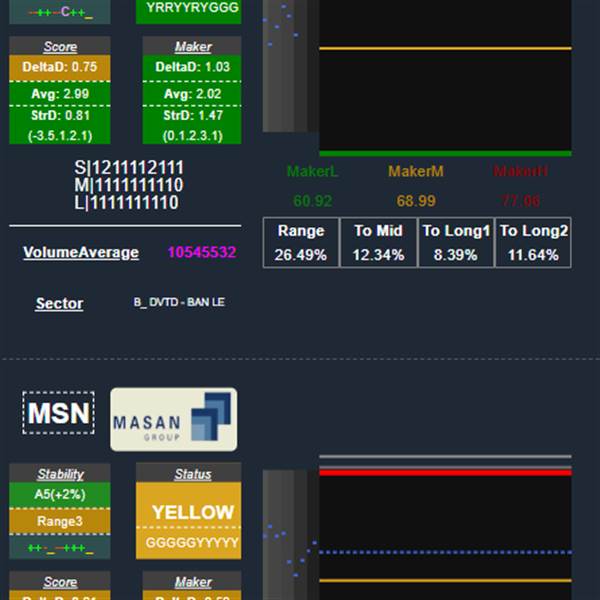Click the Sector label
600x600 pixels.
[x=59, y=303]
